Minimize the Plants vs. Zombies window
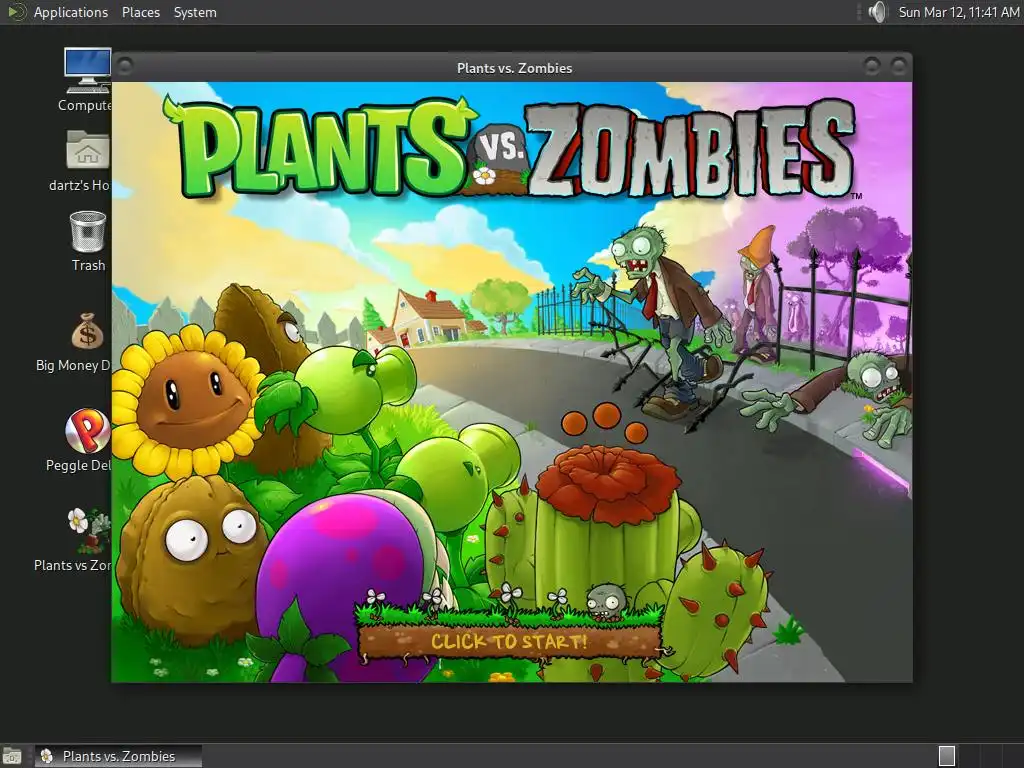Viewport: 1024px width, 768px height. [x=872, y=65]
